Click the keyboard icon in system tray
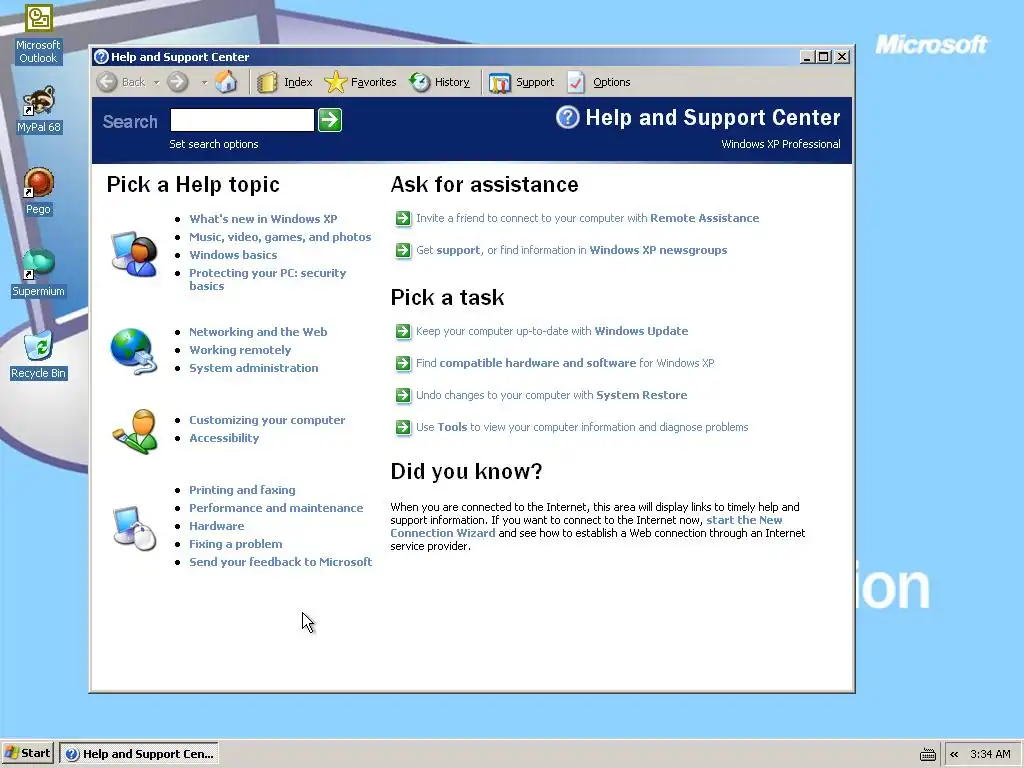Image resolution: width=1024 pixels, height=768 pixels. pyautogui.click(x=927, y=755)
